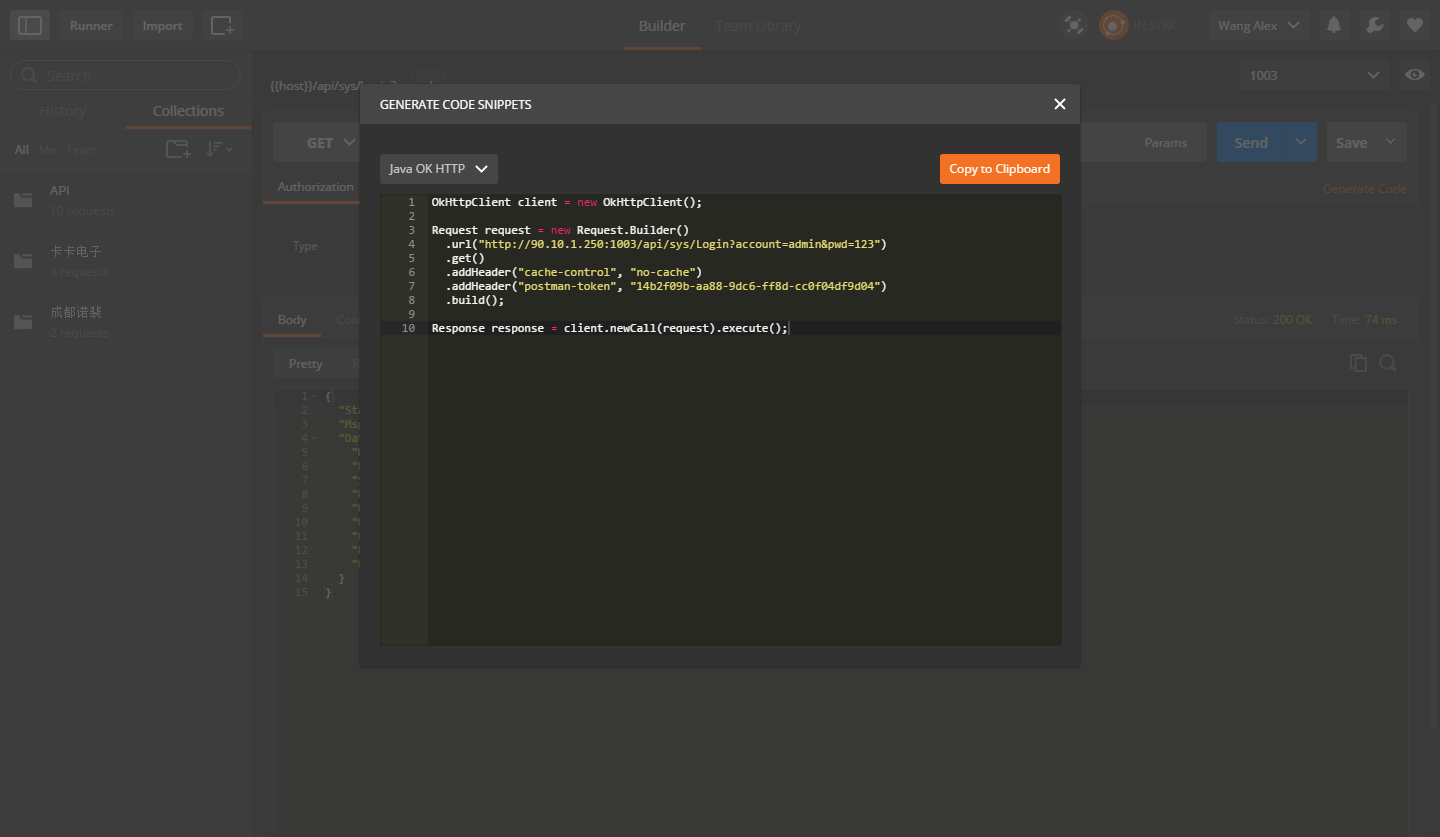Copy the code snippet to clipboard

(999, 169)
